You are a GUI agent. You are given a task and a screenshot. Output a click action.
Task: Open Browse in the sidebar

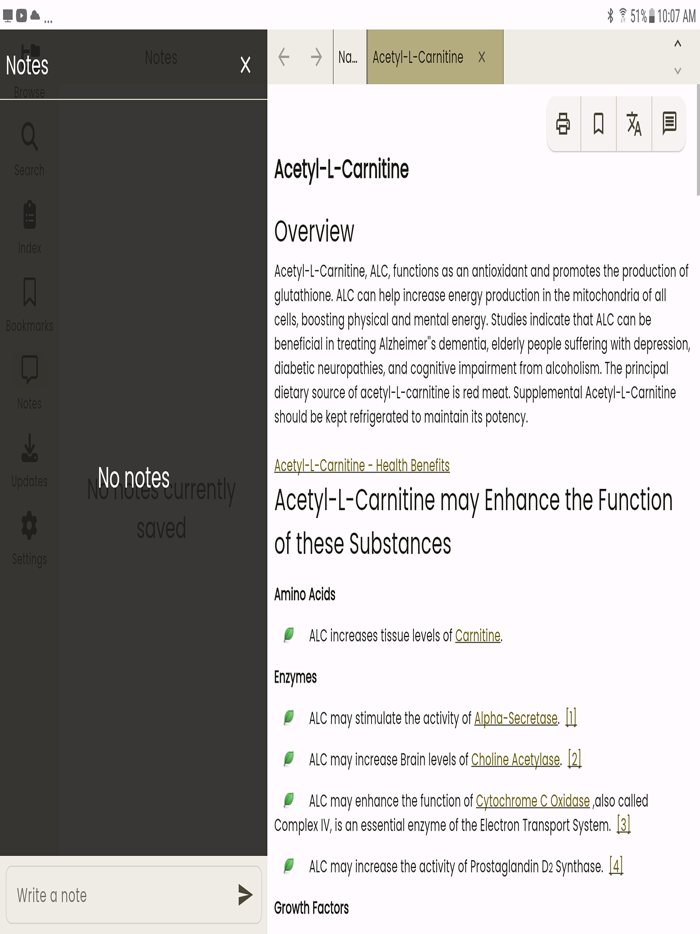click(29, 70)
